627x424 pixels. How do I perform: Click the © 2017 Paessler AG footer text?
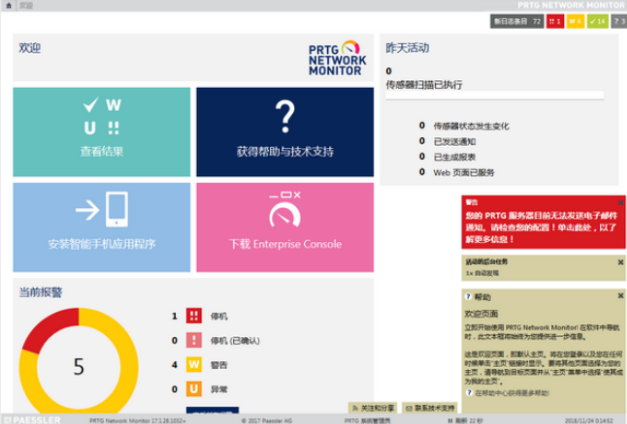click(267, 421)
